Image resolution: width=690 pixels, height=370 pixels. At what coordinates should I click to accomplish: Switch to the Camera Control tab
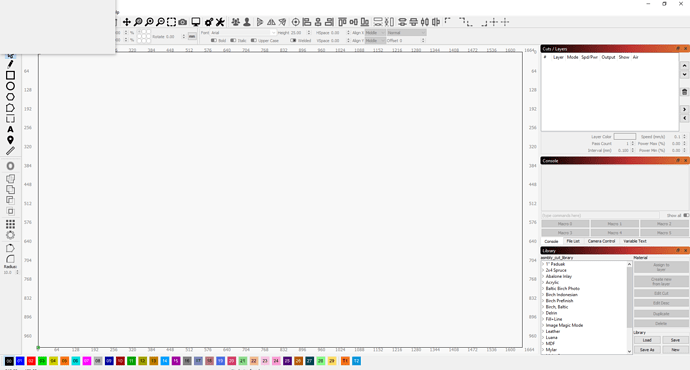pyautogui.click(x=601, y=242)
